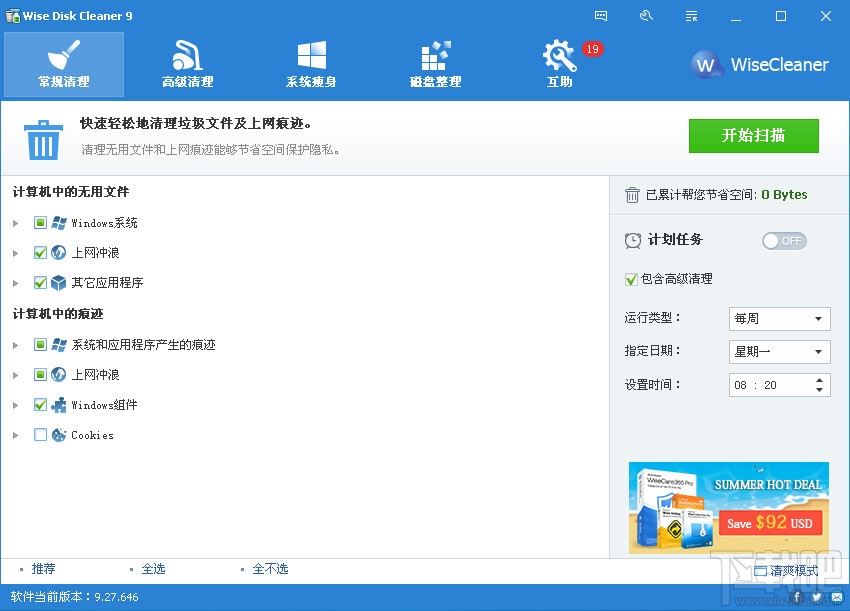Click the 08 hour field in 设置时间

pos(740,385)
